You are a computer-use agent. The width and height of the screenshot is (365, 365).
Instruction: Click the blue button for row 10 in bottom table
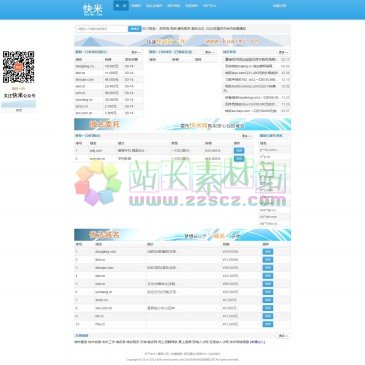coord(268,324)
